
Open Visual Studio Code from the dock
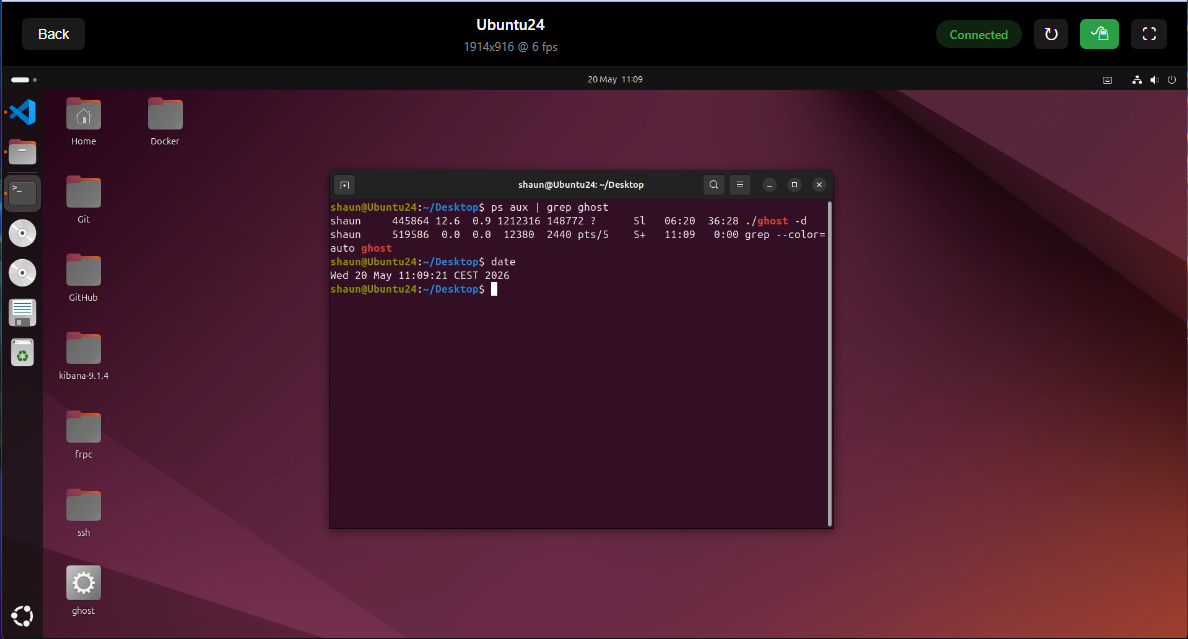click(x=23, y=112)
